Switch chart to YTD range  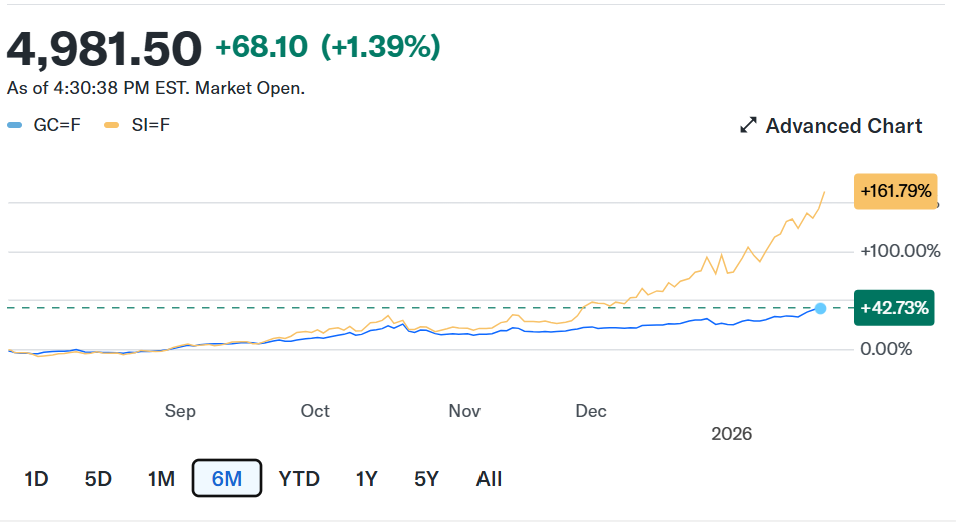click(299, 479)
